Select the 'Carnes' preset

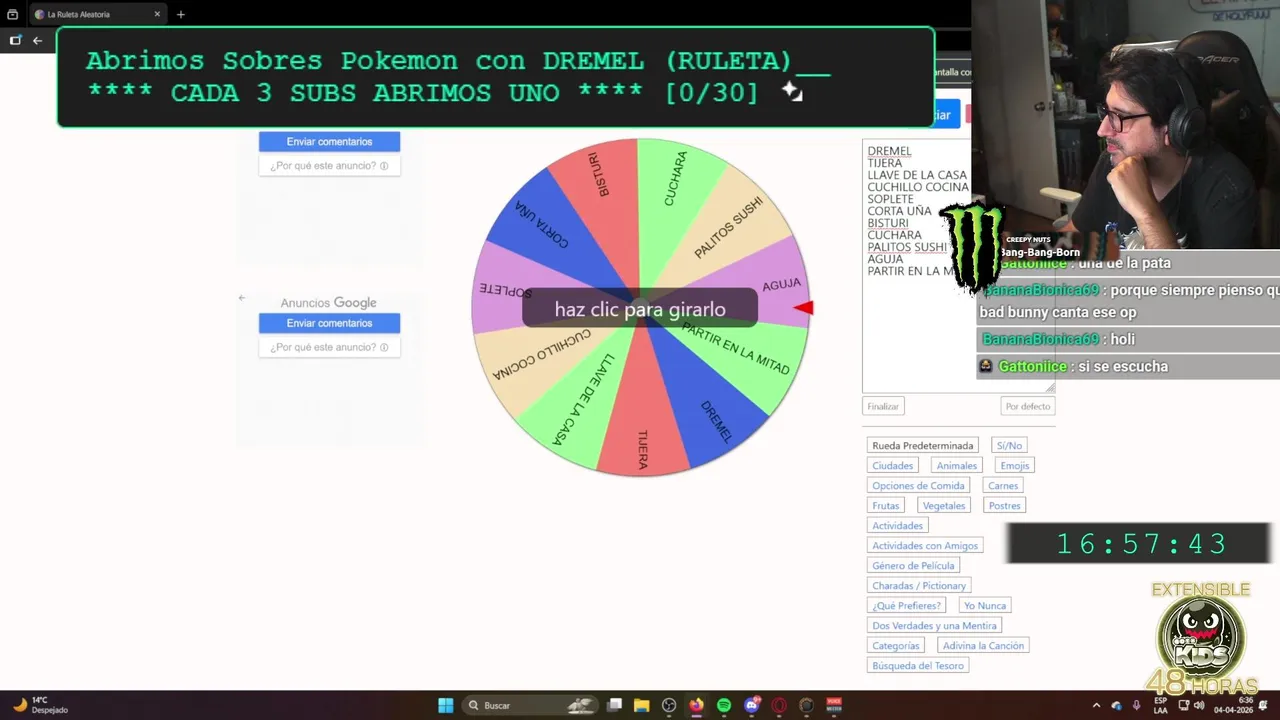[1003, 485]
